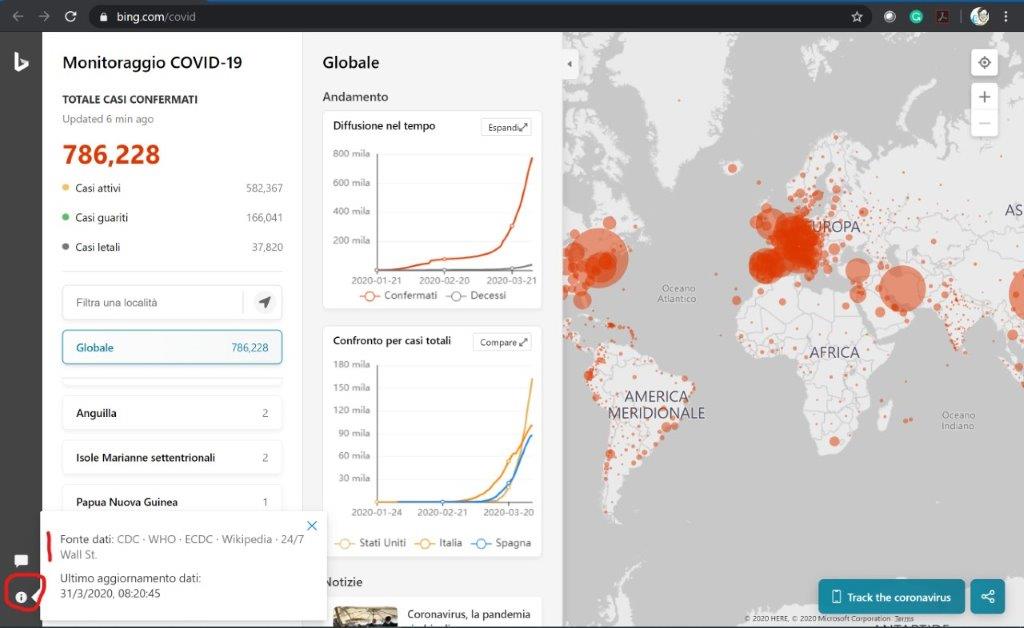Viewport: 1024px width, 628px height.
Task: Zoom in on the map with the plus button
Action: point(984,97)
